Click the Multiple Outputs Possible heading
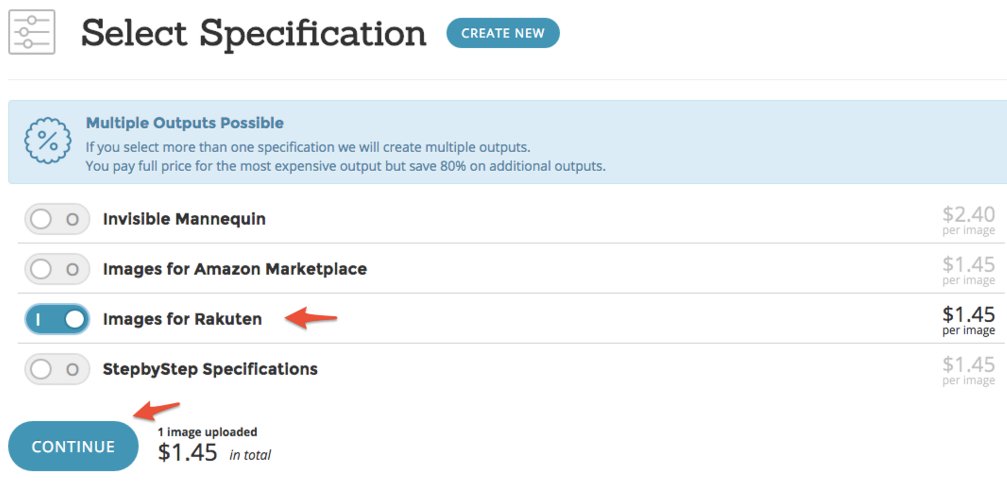Viewport: 1007px width, 484px height. (185, 123)
